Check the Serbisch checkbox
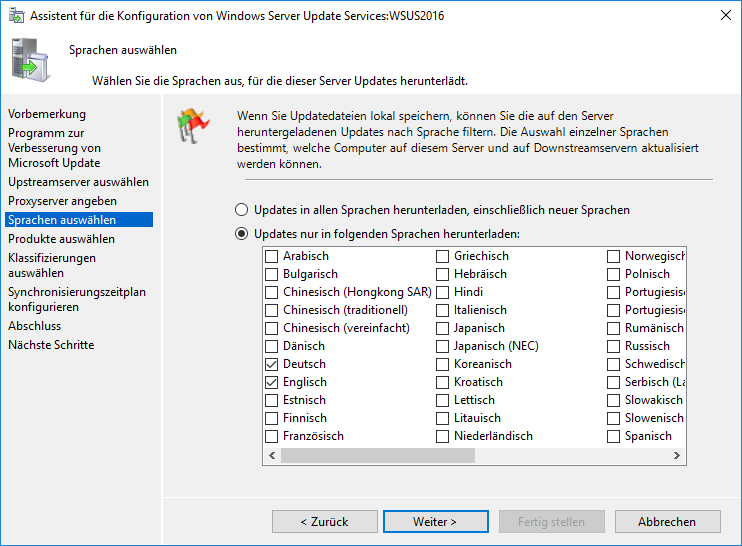 point(613,382)
